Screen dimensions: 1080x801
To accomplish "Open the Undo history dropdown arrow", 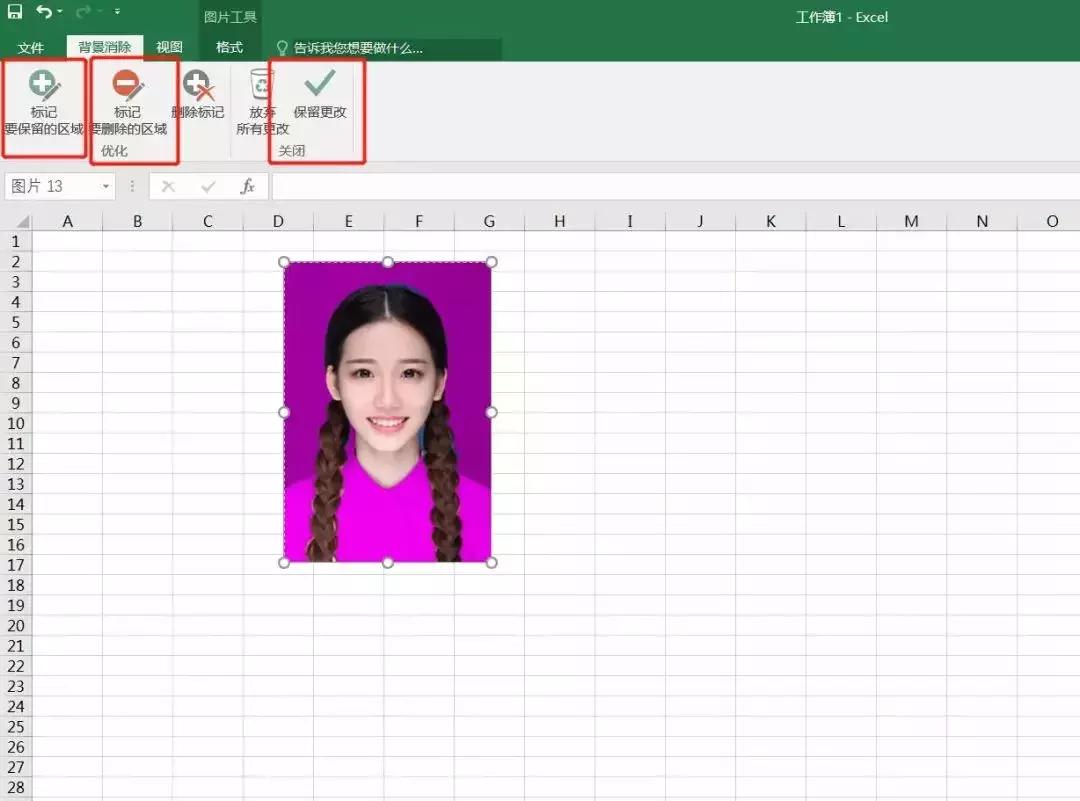I will click(60, 12).
